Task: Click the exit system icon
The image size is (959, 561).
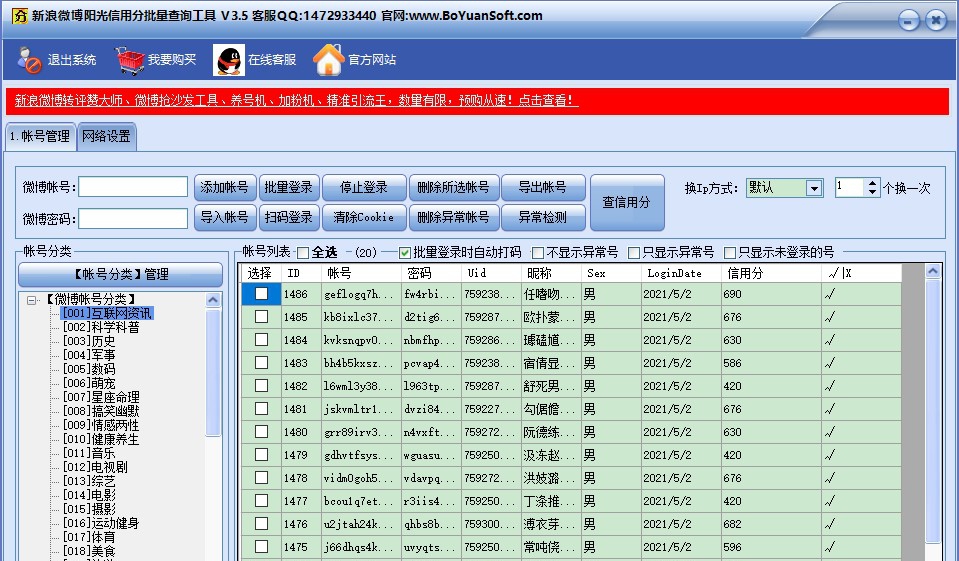Action: point(29,60)
